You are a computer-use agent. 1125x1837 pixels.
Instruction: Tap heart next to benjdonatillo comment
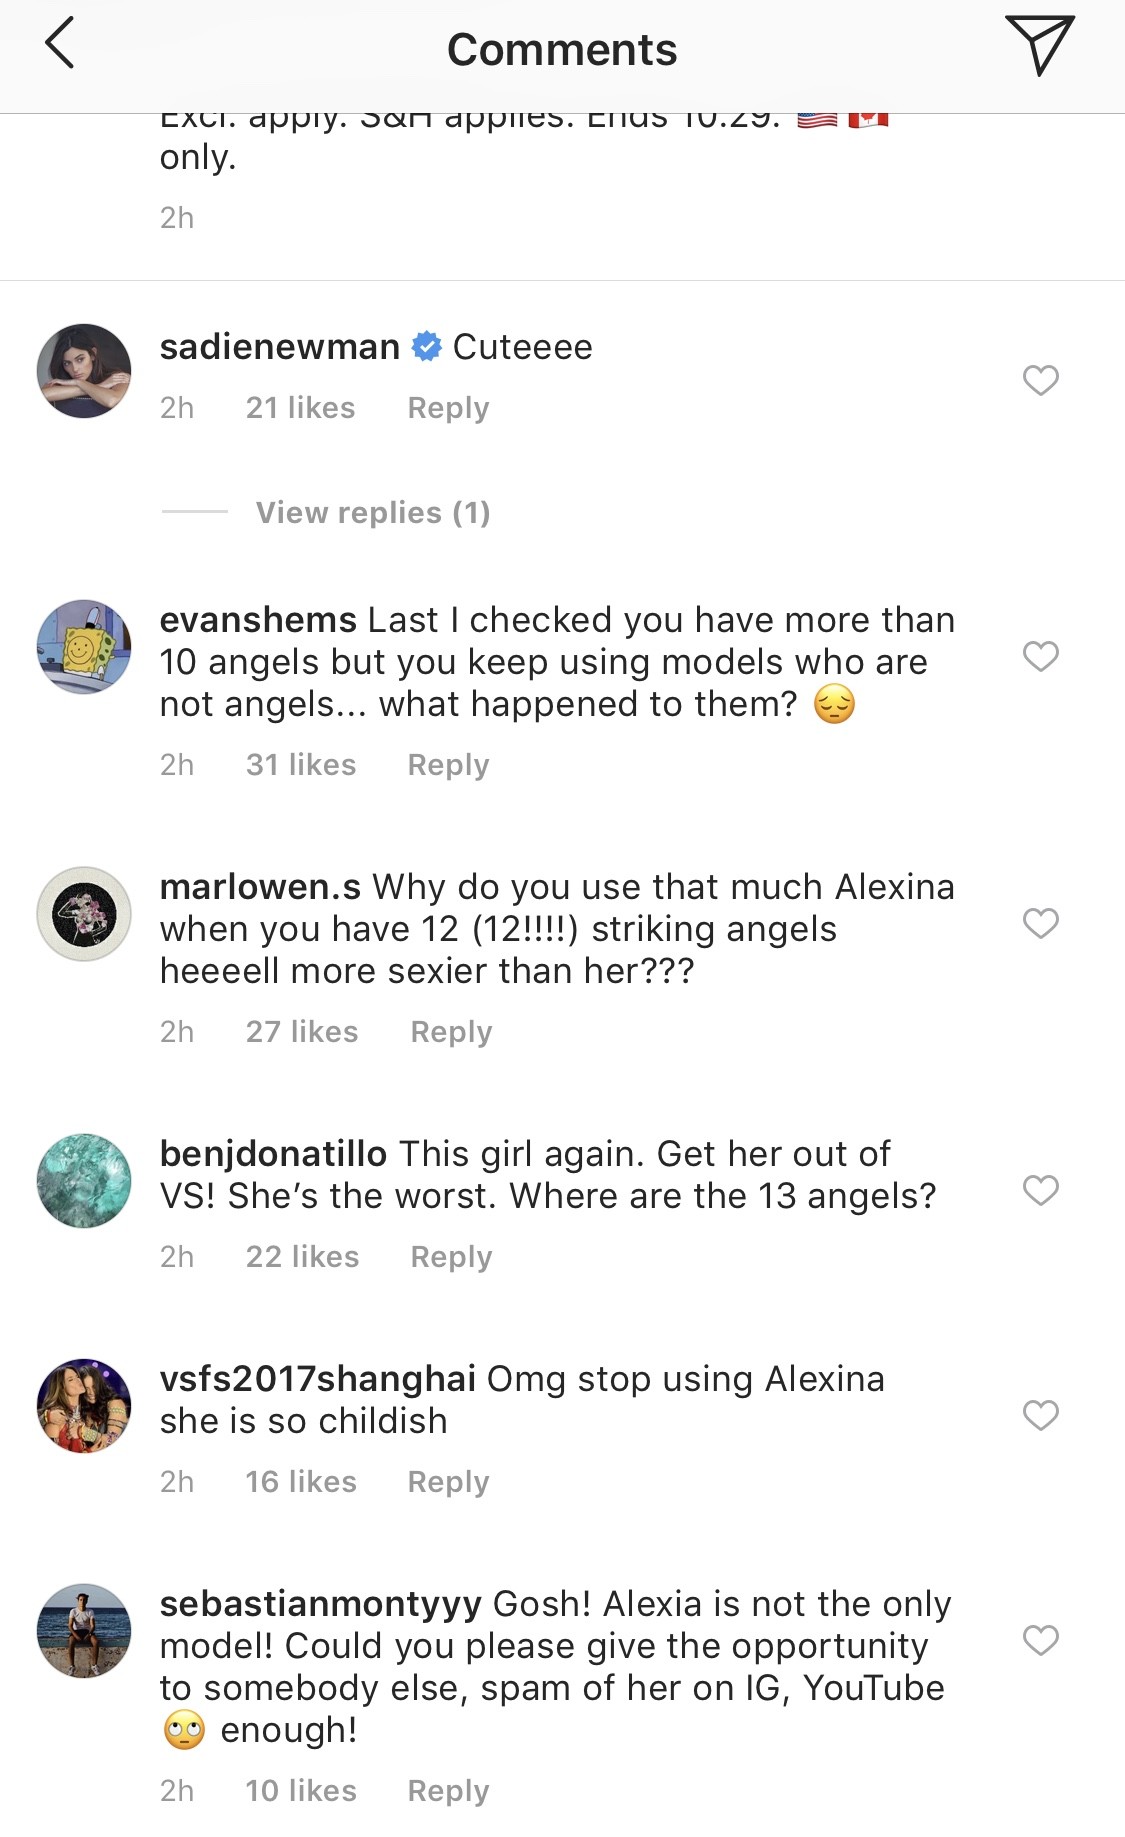point(1040,1190)
